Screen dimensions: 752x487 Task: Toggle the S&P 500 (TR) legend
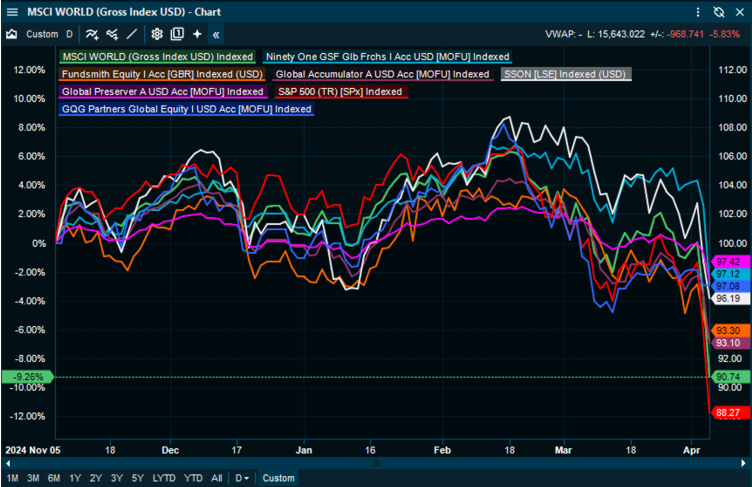(x=341, y=92)
